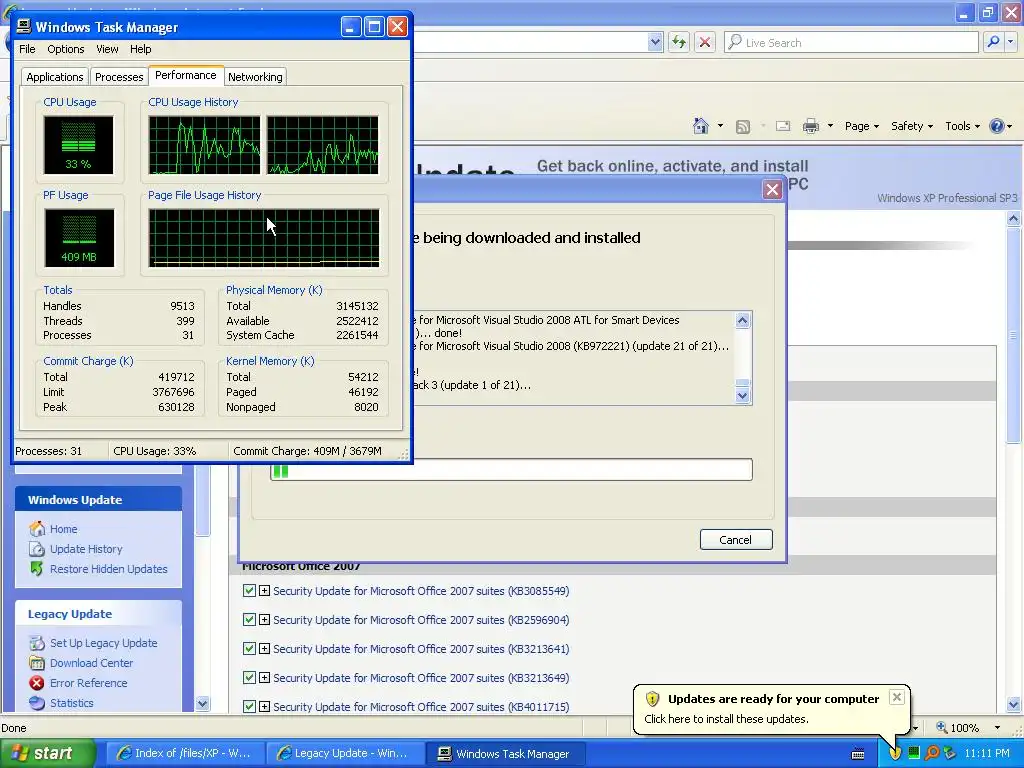Switch to the Networking tab

255,76
